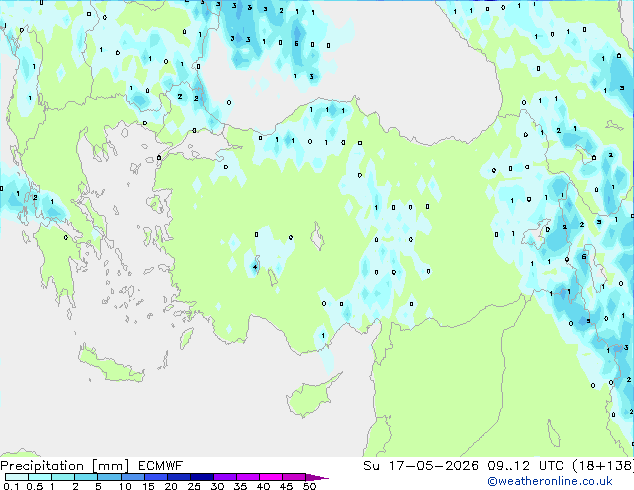The image size is (634, 490).
Task: Click the 35–40 mm magenta legend swatch
Action: pyautogui.click(x=247, y=477)
